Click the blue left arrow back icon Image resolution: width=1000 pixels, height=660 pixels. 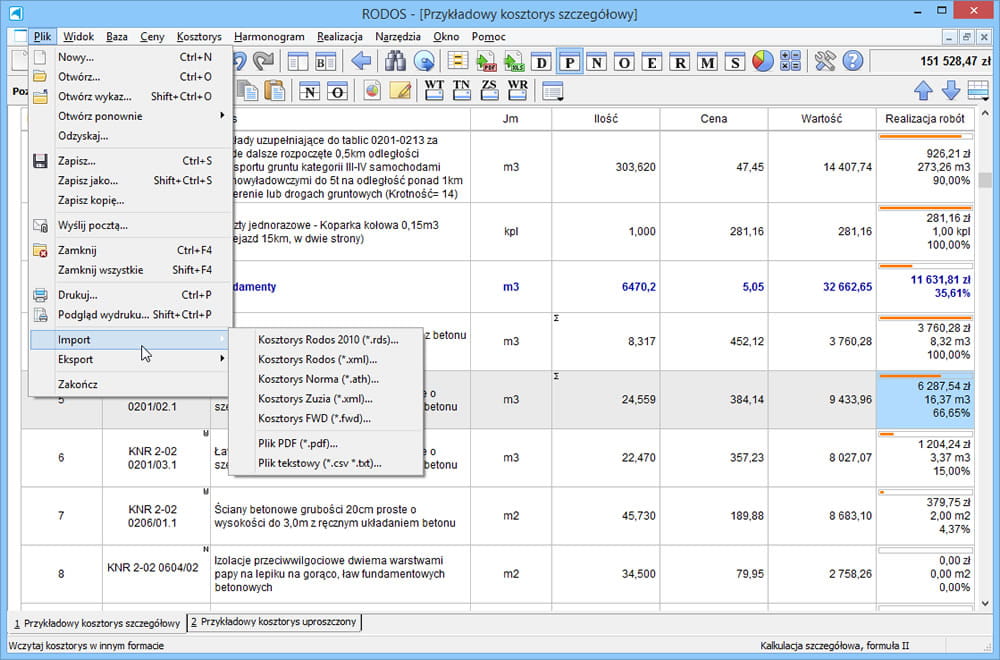click(x=361, y=61)
